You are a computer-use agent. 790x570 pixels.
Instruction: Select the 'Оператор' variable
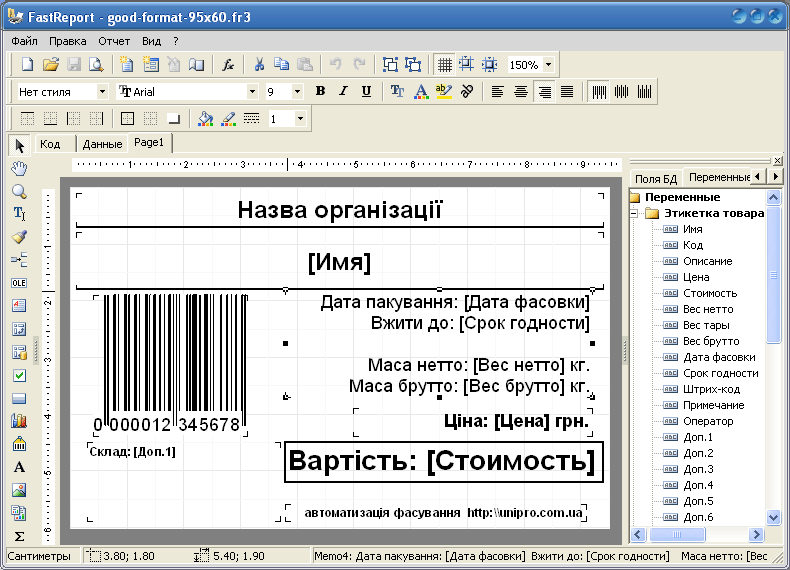tap(708, 421)
